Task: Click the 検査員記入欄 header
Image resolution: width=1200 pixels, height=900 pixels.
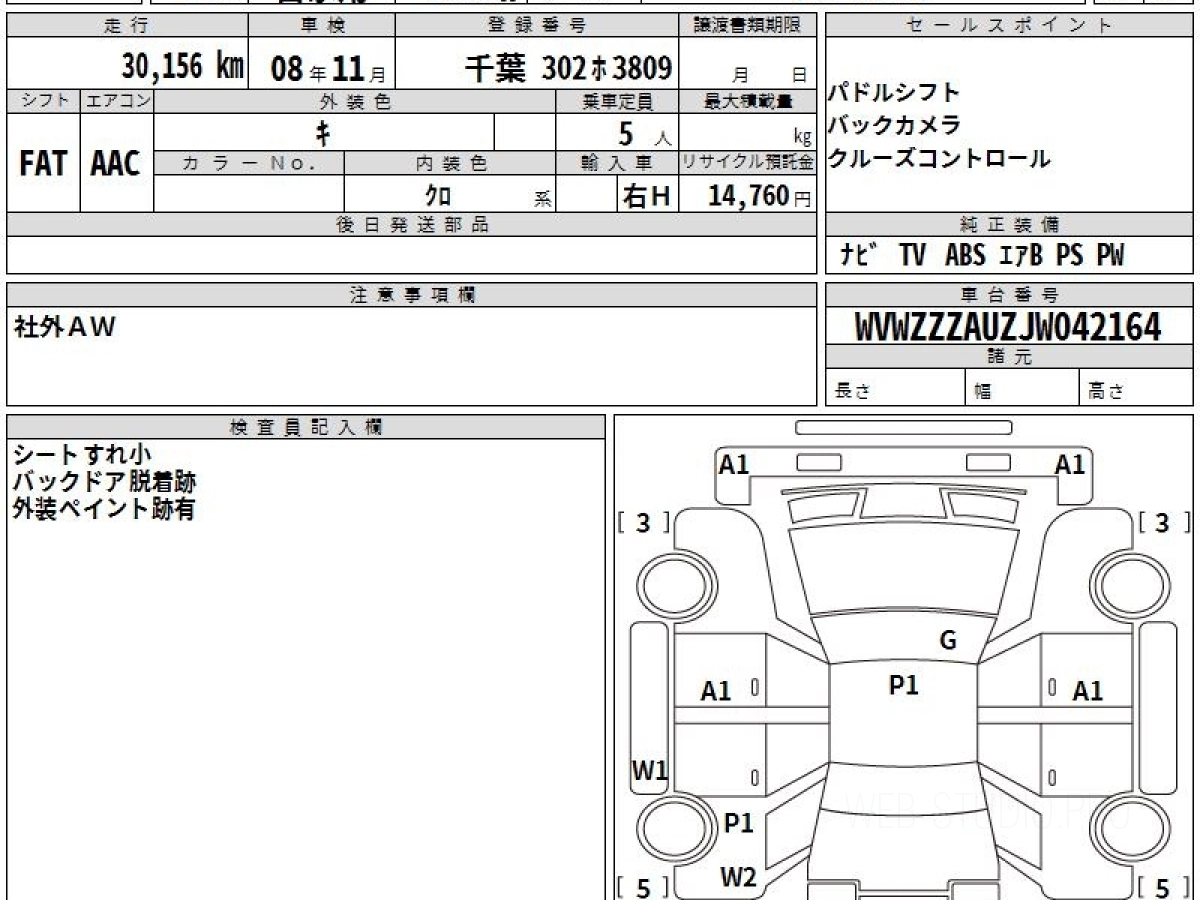Action: point(306,427)
